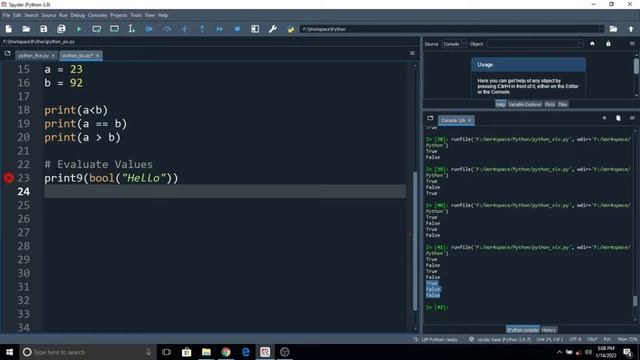The image size is (640, 360).
Task: Click the LSP Python ready status
Action: (436, 340)
